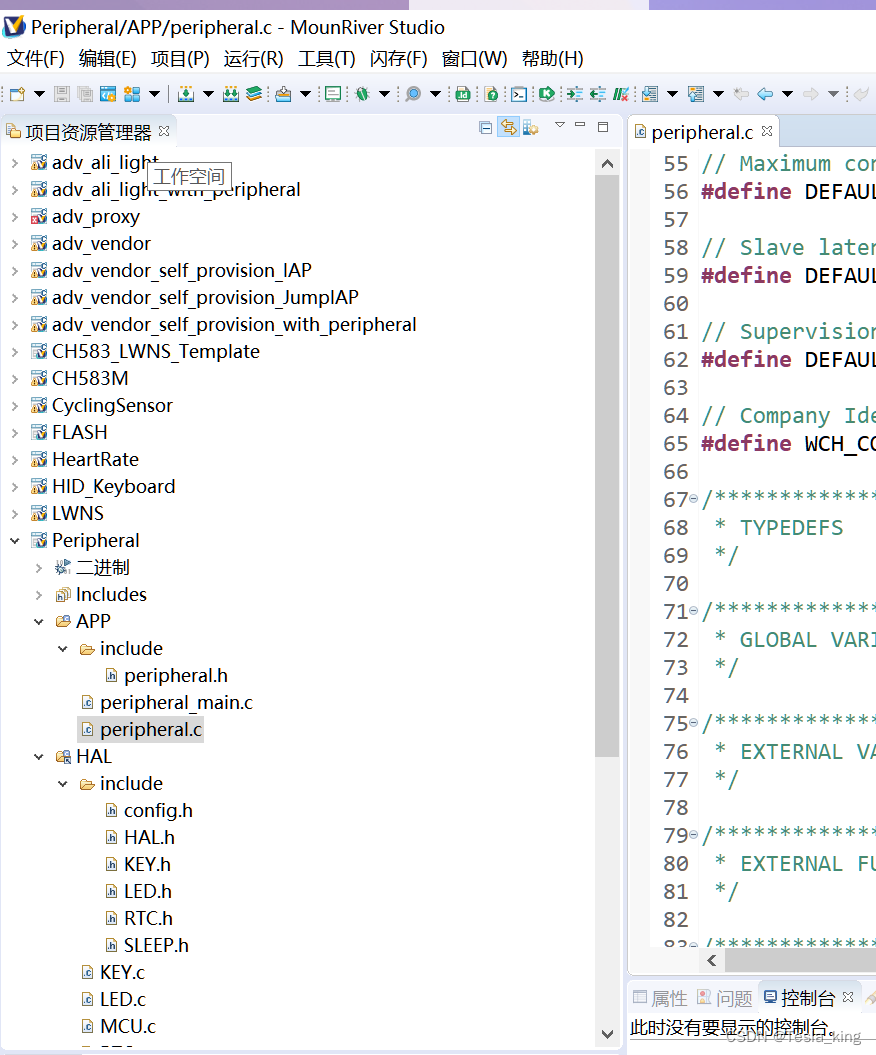Click the blue window with gear icon
The height and width of the screenshot is (1055, 876).
coord(108,94)
